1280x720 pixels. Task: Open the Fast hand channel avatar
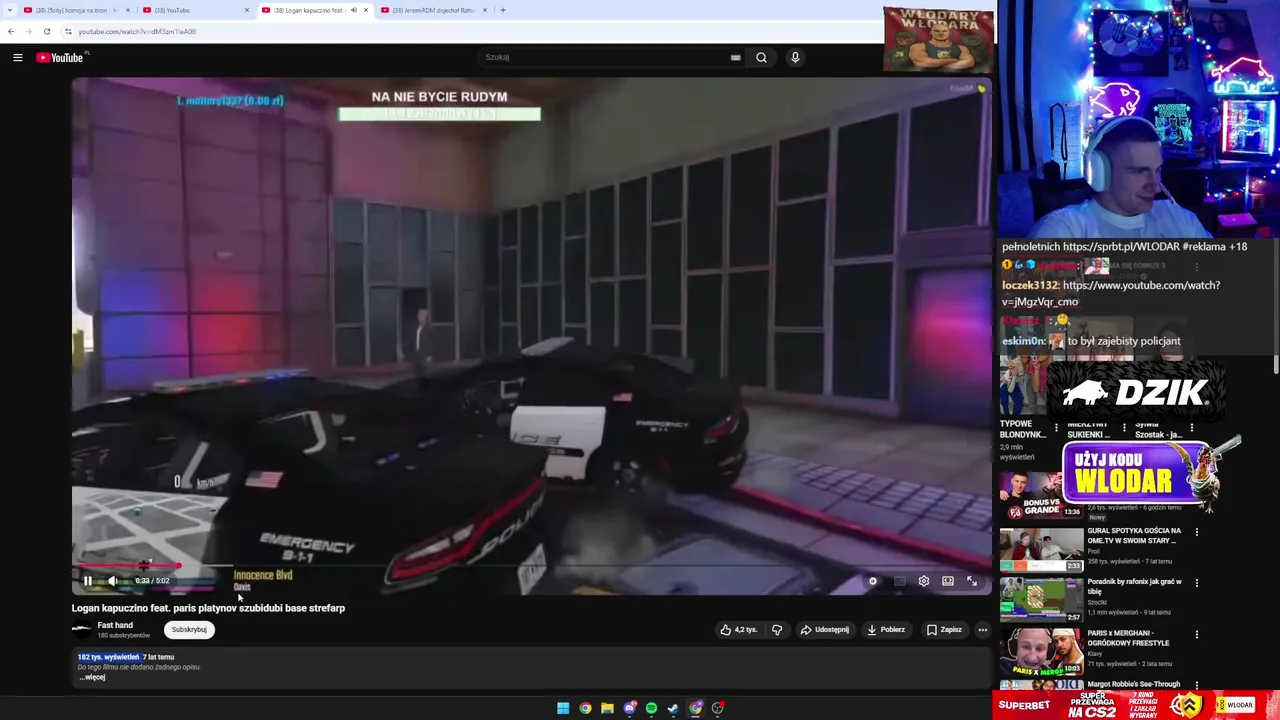pyautogui.click(x=81, y=630)
